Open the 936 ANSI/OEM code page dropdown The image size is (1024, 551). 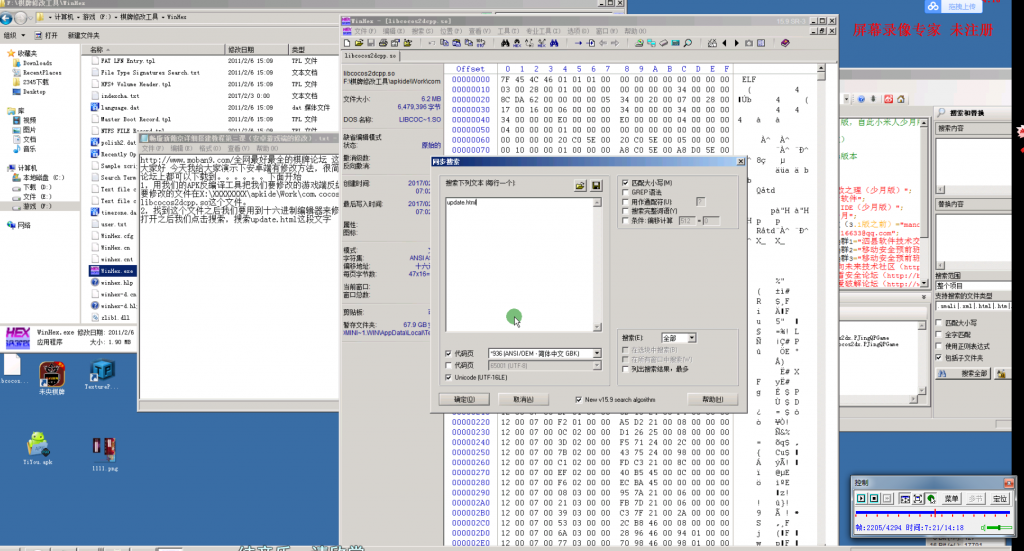coord(597,353)
